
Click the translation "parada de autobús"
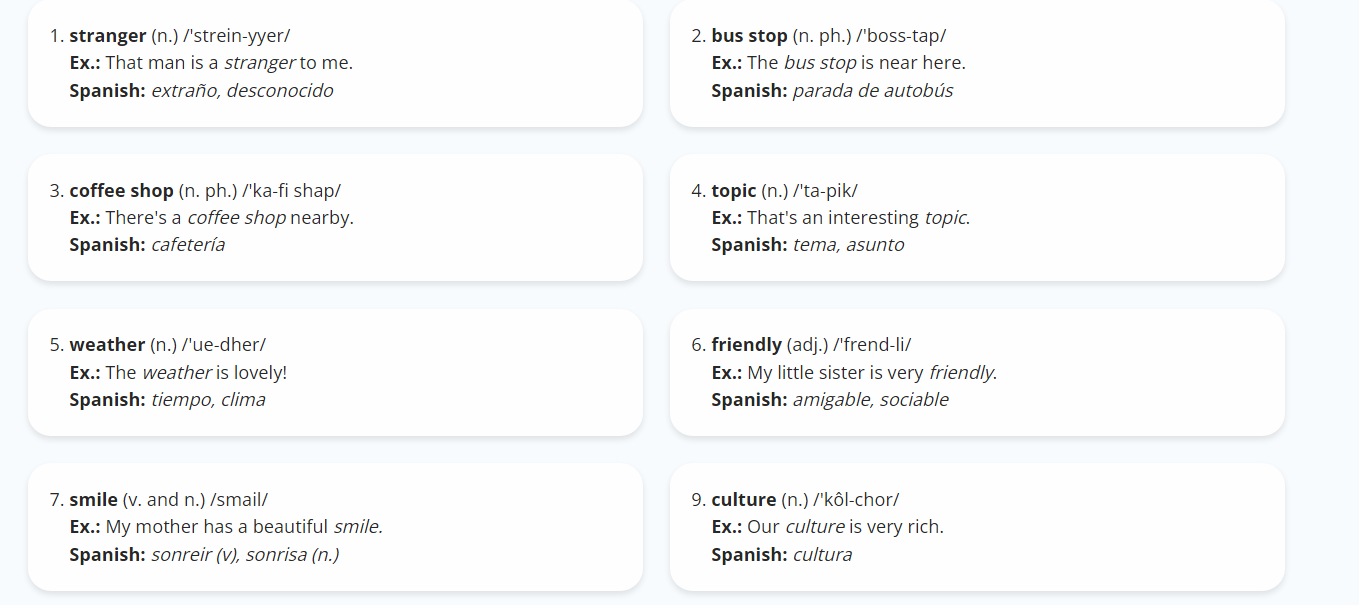pos(873,91)
